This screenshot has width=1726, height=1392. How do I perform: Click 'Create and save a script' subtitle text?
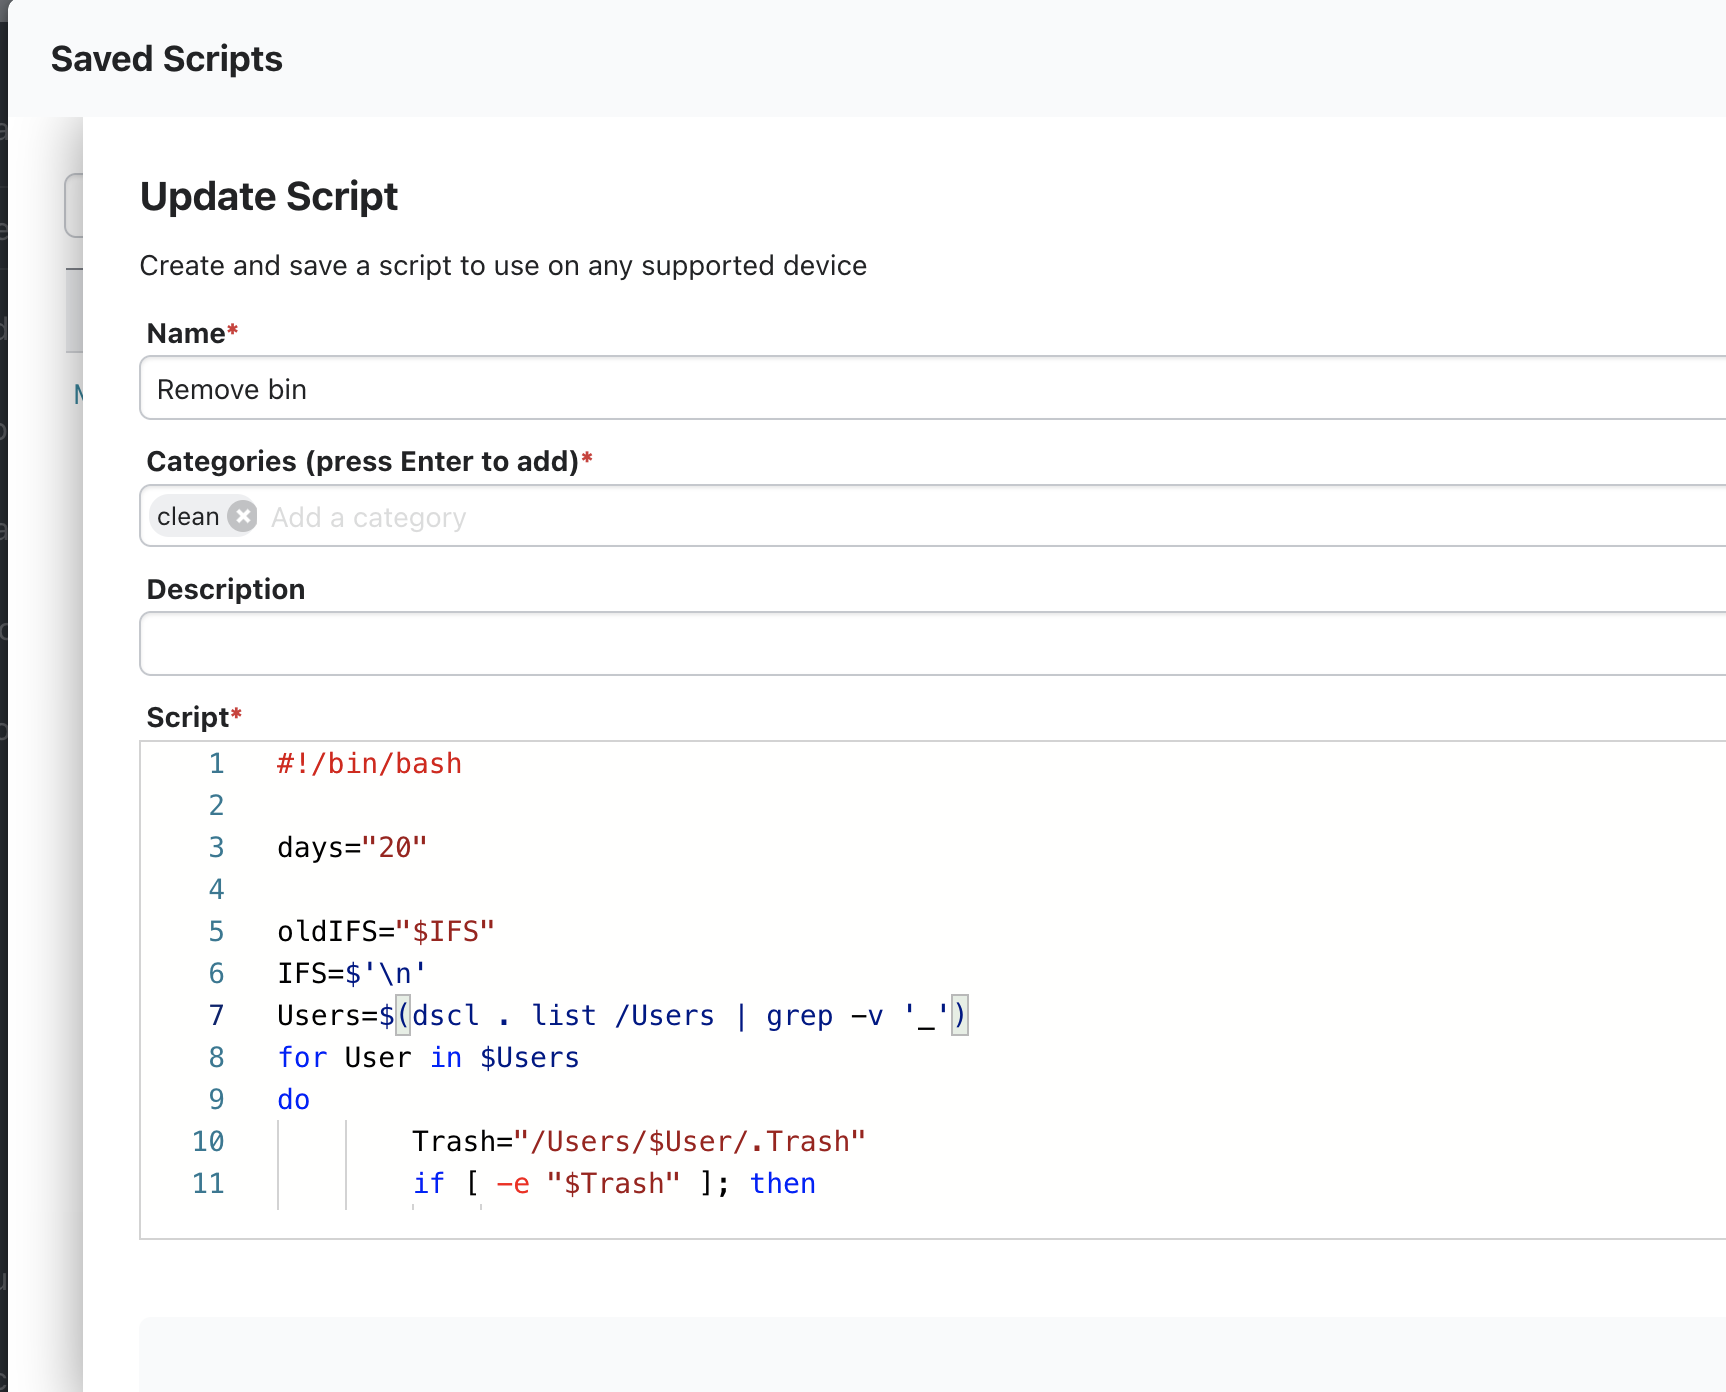(x=503, y=265)
